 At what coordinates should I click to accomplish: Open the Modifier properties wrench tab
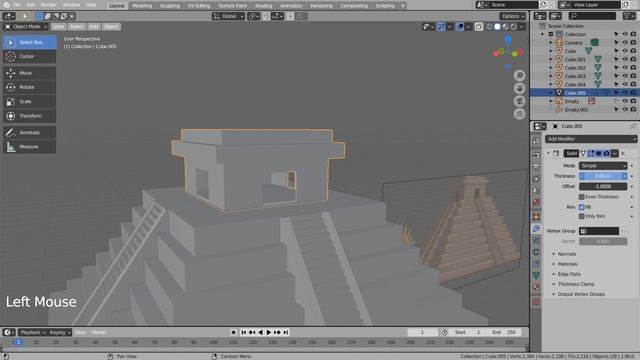click(536, 229)
